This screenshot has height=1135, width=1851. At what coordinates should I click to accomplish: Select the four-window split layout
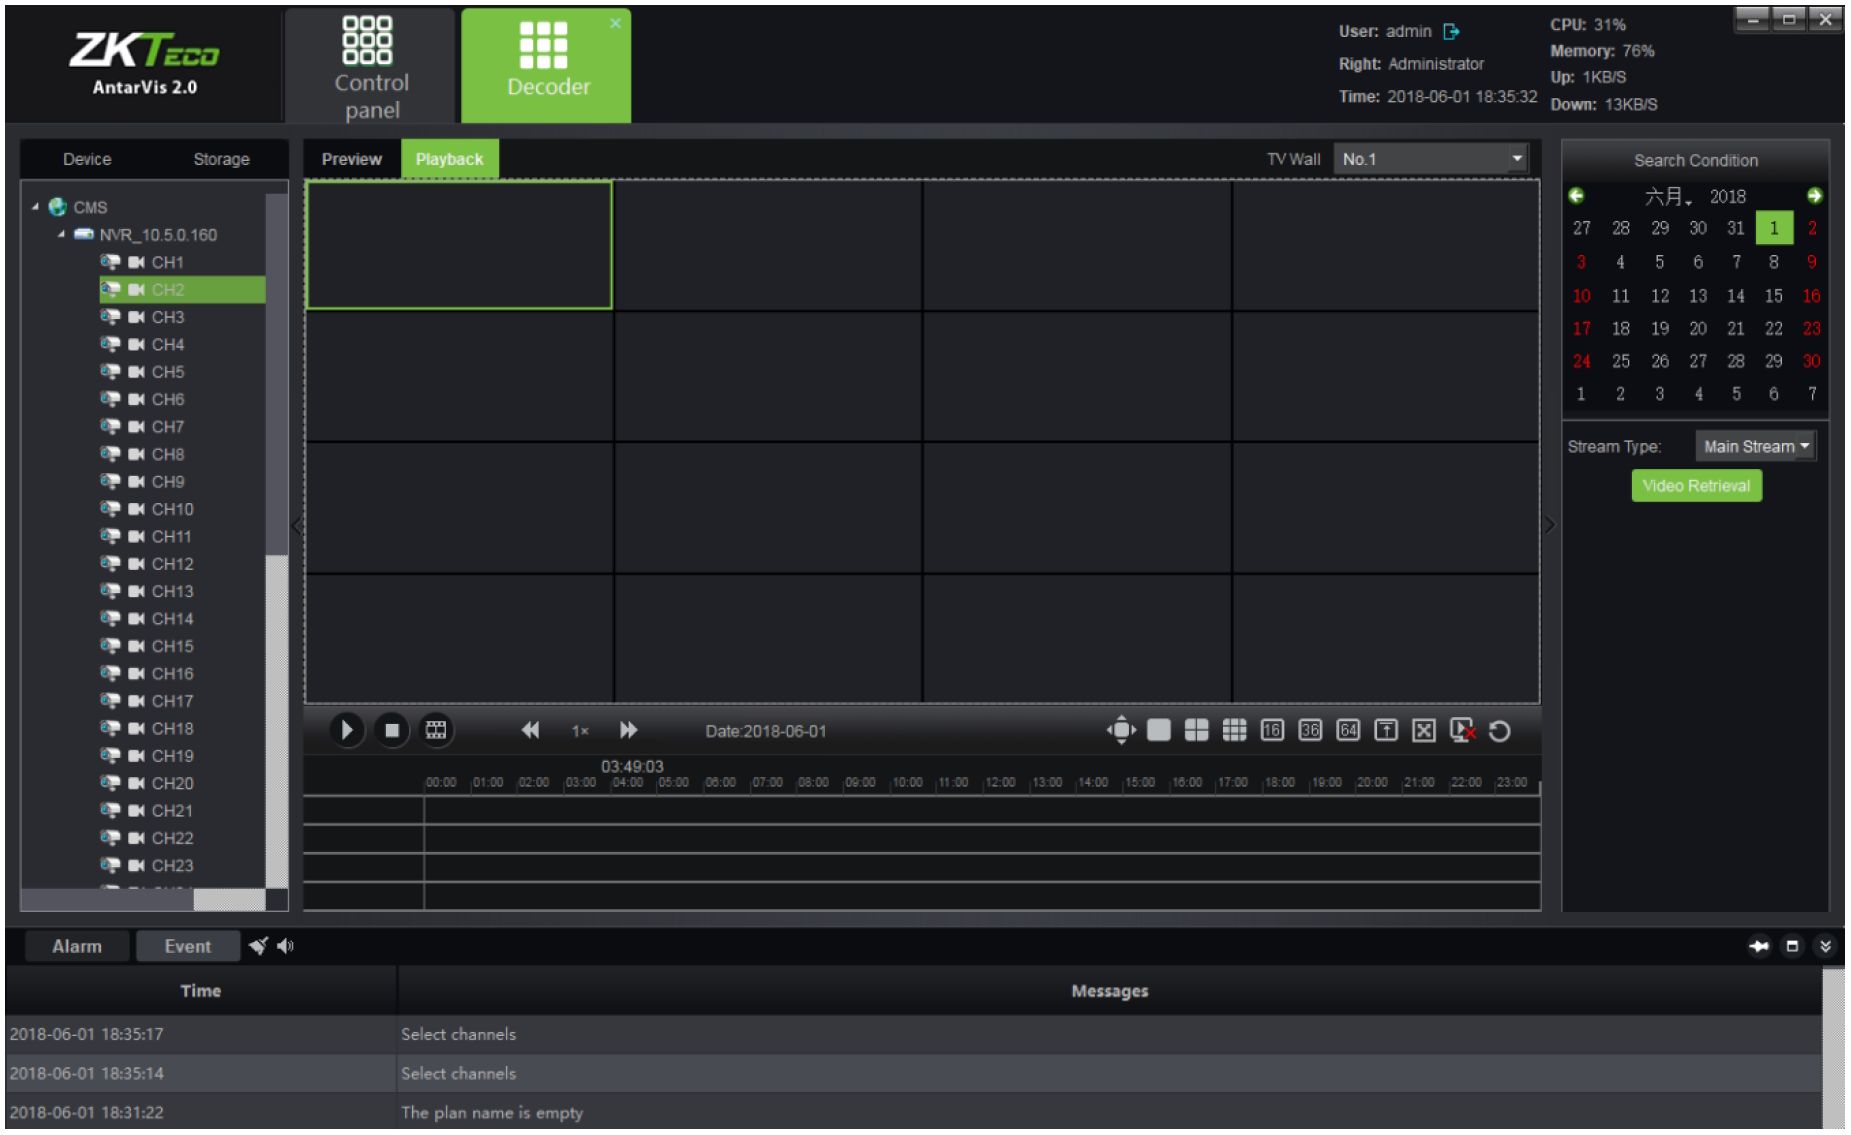(1196, 731)
